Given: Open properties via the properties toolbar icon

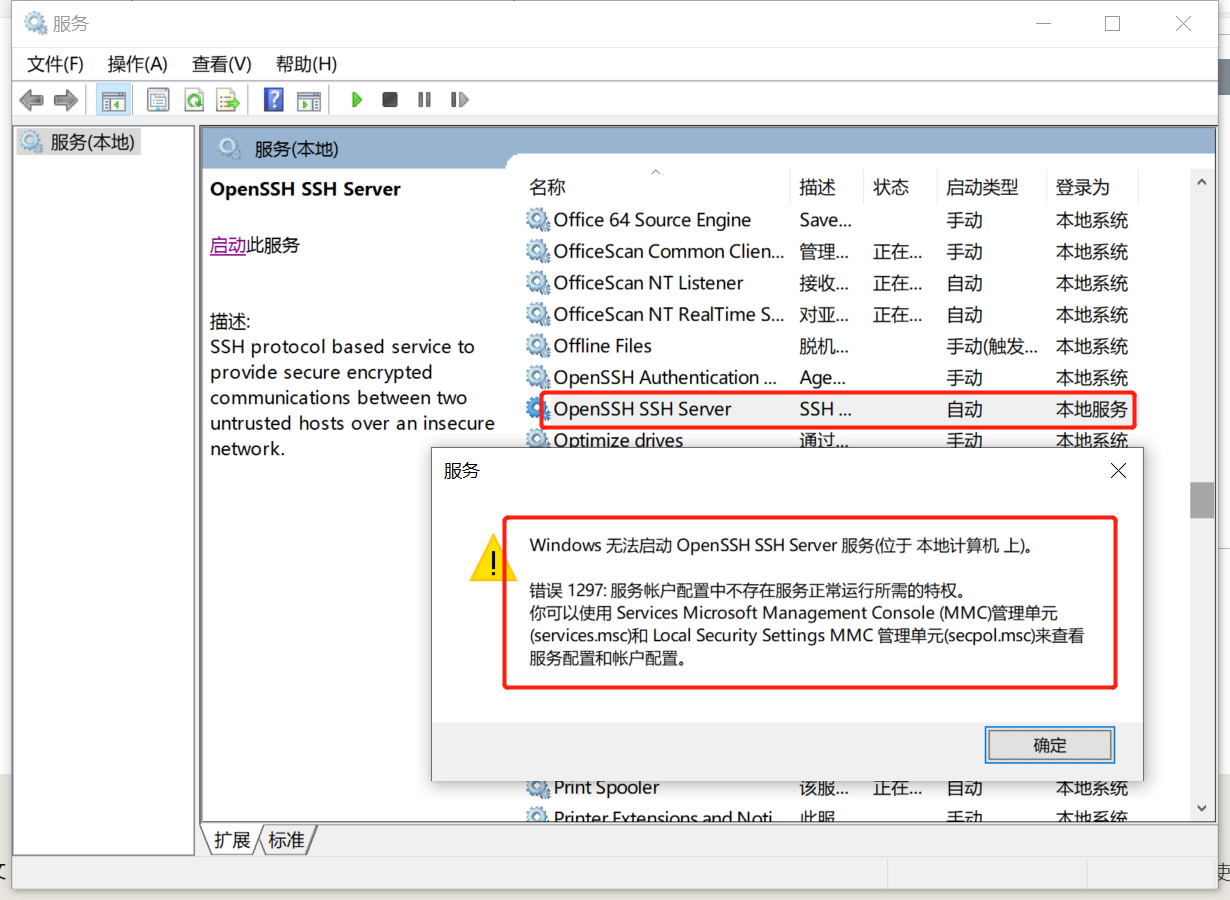Looking at the screenshot, I should [x=158, y=99].
